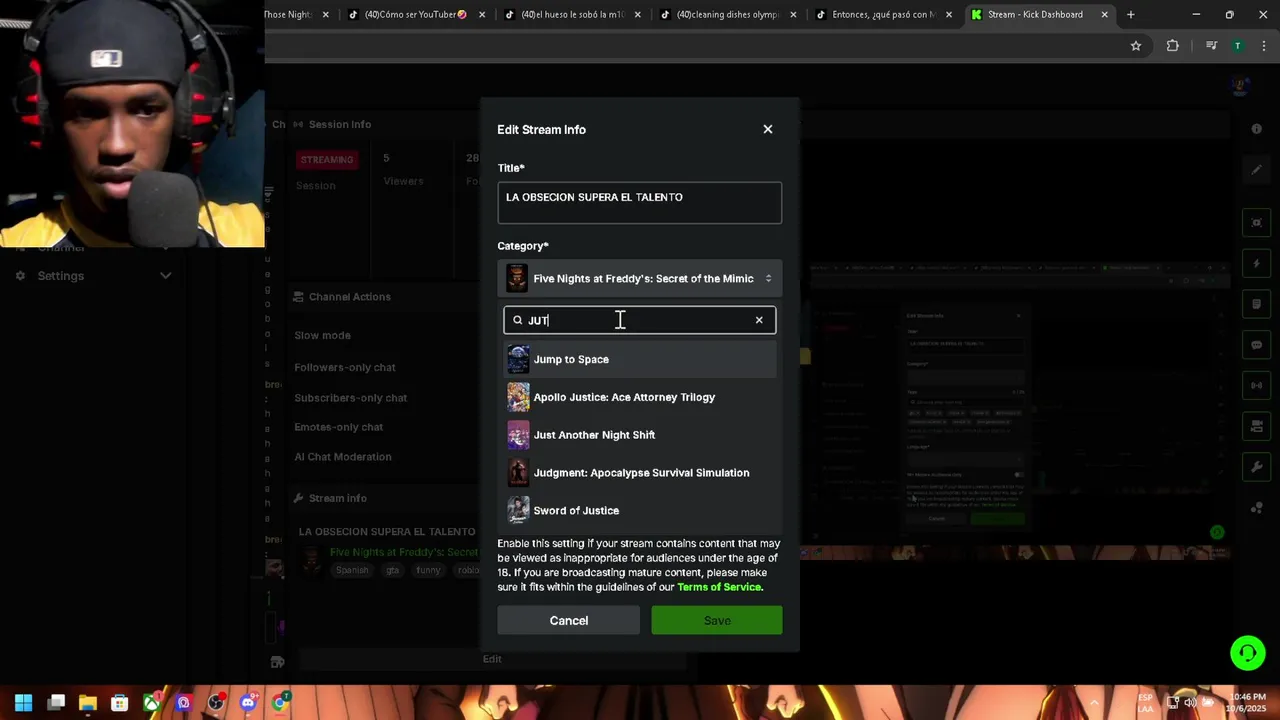
Task: Click the Edit link below Stream info
Action: click(x=492, y=659)
